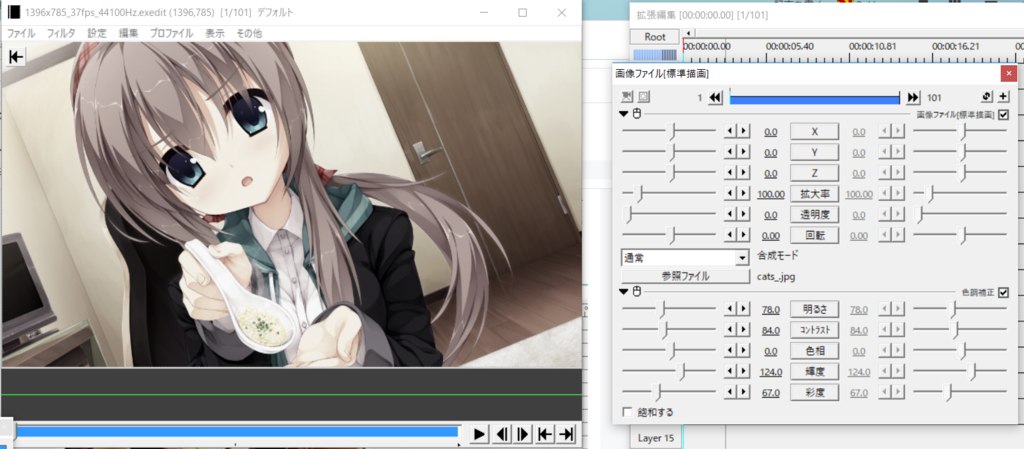
Task: Click the Root button in timeline window
Action: 654,37
